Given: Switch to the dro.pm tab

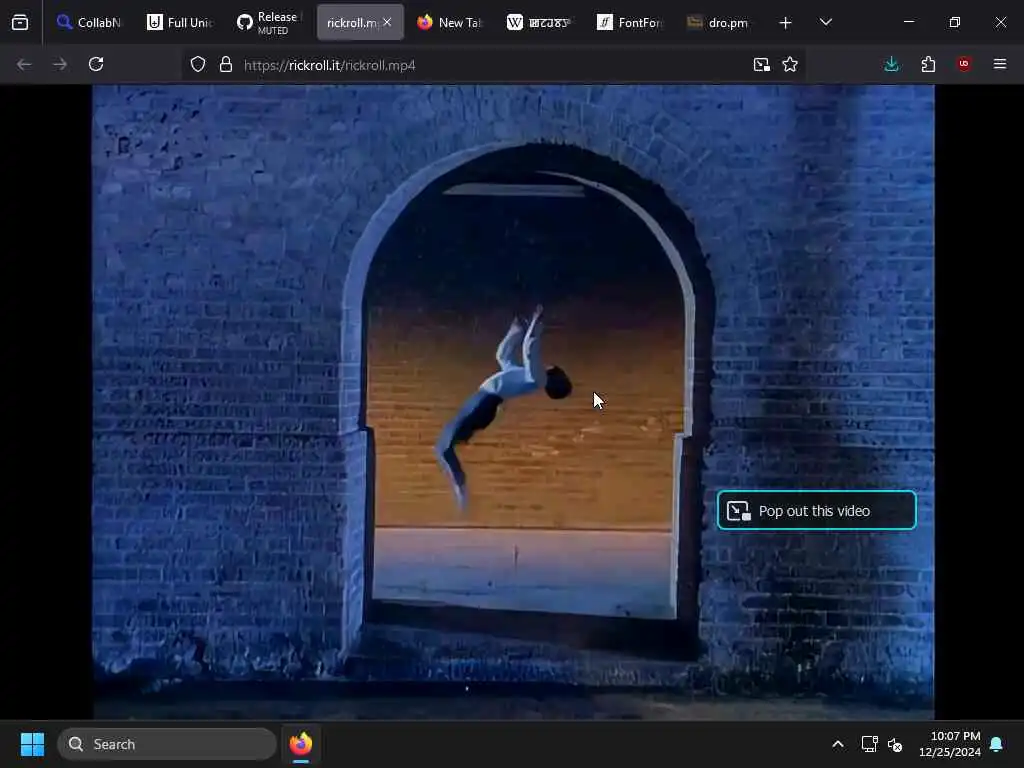Looking at the screenshot, I should (x=719, y=23).
